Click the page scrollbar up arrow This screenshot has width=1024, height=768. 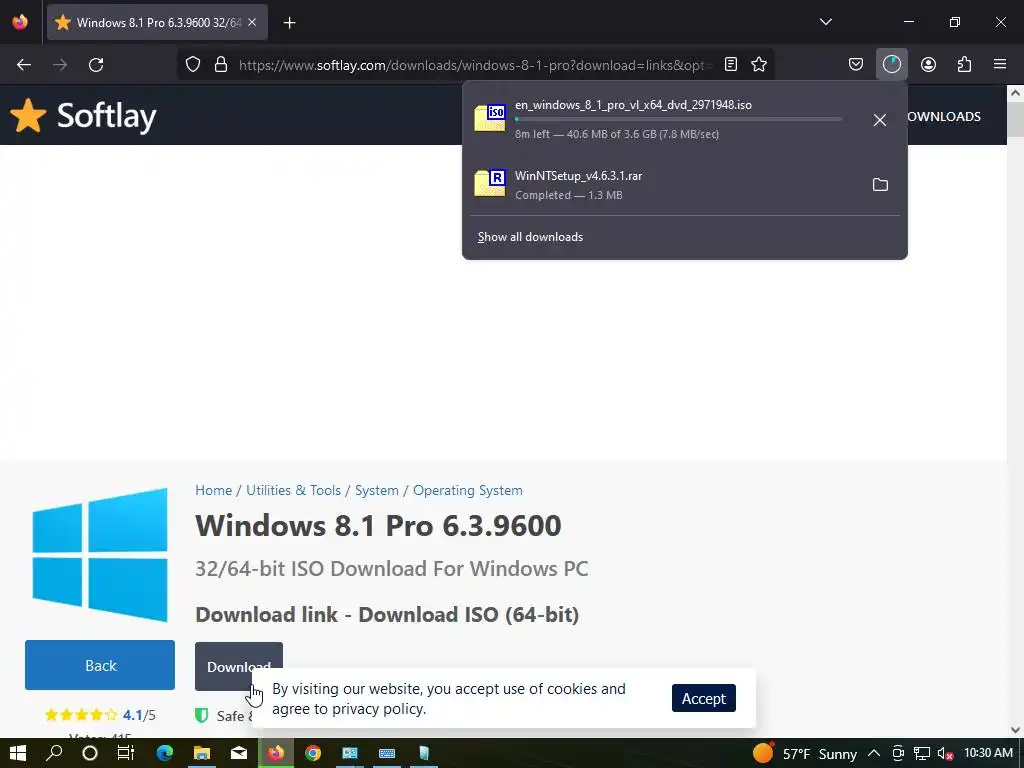point(1015,93)
